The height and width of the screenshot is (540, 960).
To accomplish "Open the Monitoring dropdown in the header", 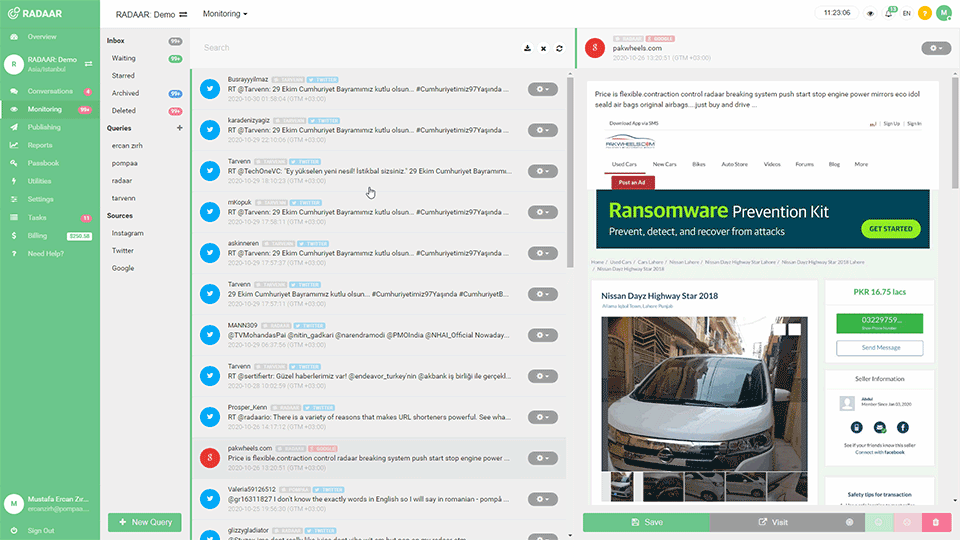I will click(225, 13).
